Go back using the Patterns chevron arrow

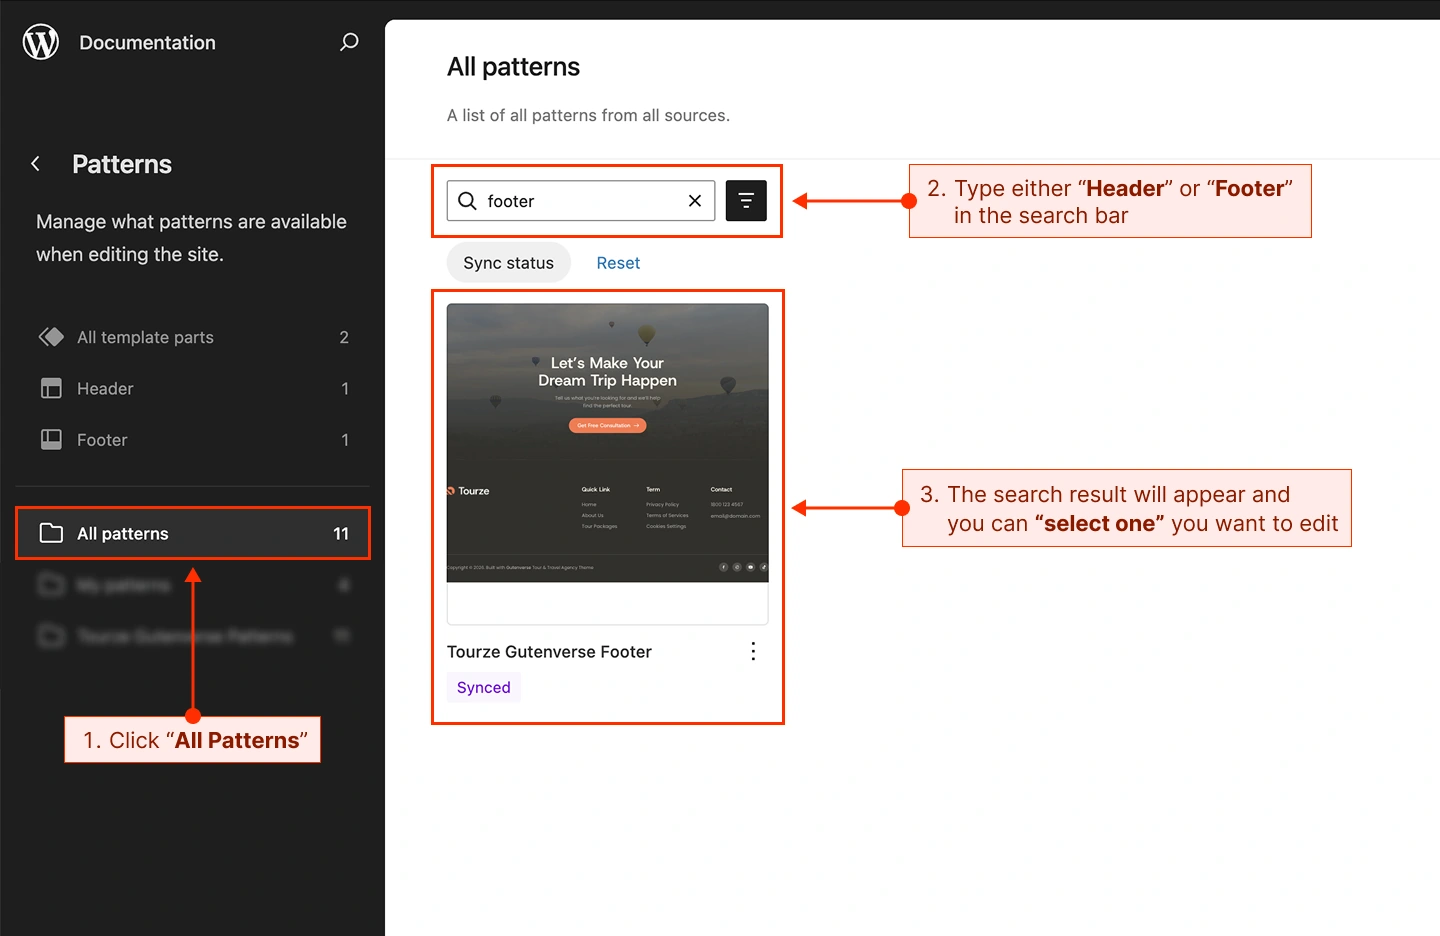[x=36, y=164]
